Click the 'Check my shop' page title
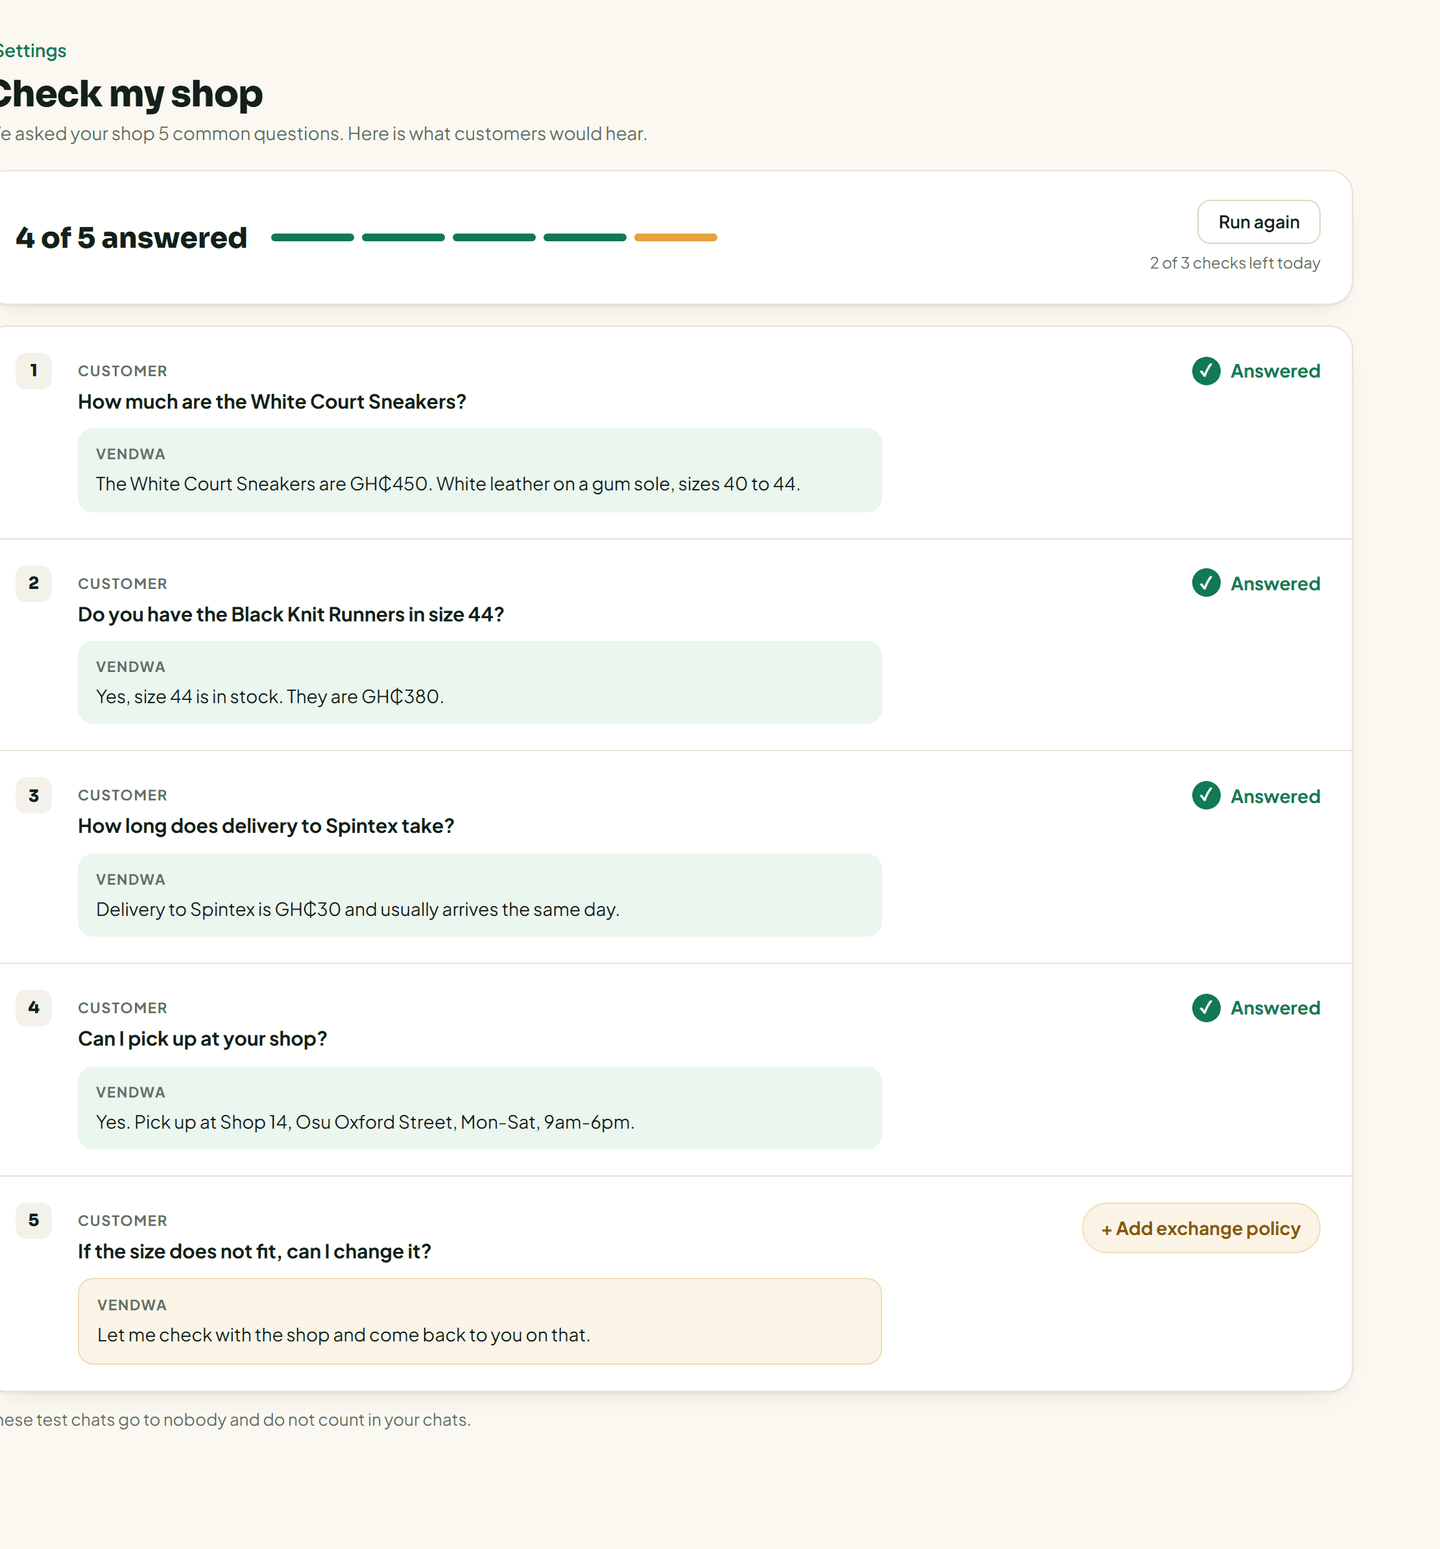 (130, 94)
